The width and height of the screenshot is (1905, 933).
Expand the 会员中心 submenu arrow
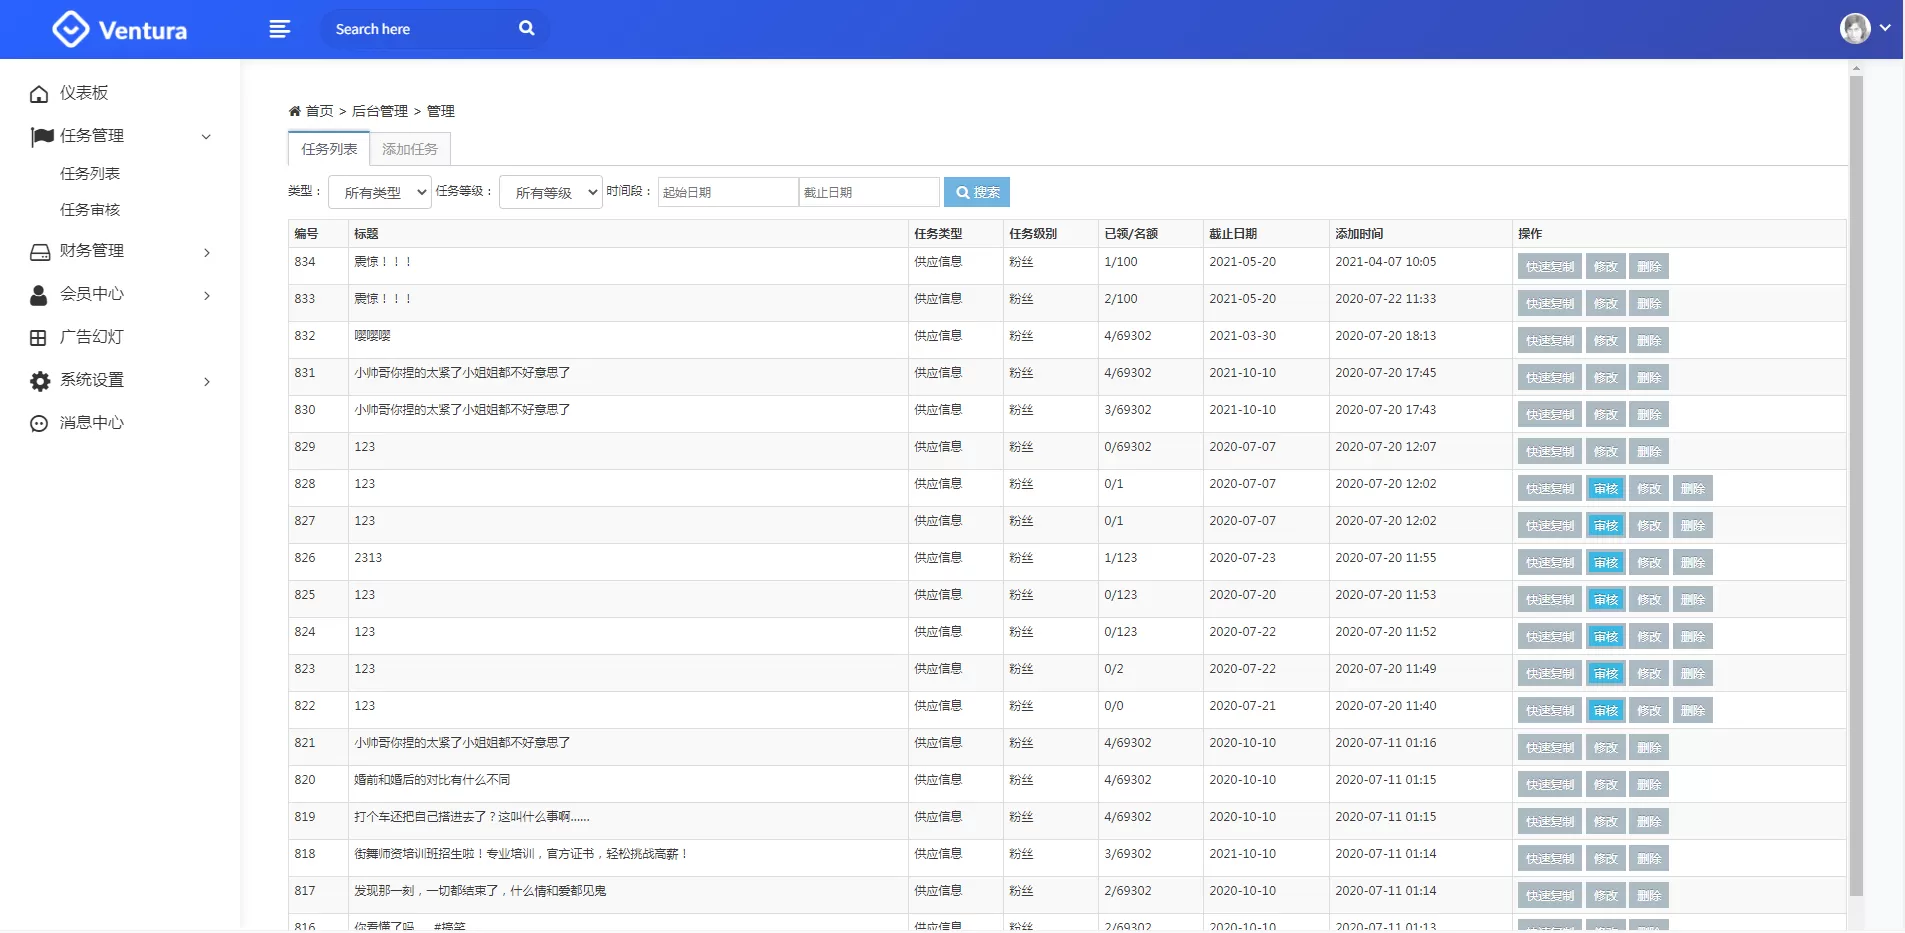click(x=206, y=296)
